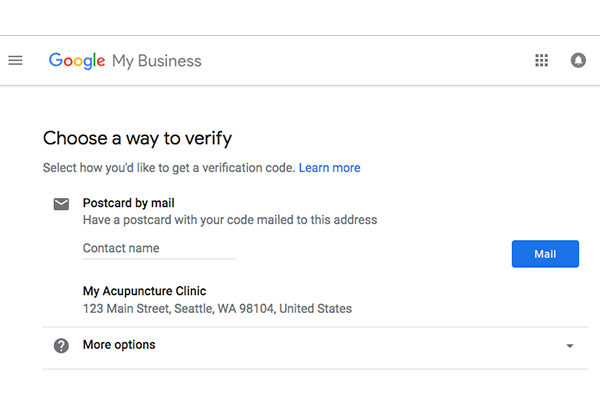Click the verification code instruction text

coord(169,168)
